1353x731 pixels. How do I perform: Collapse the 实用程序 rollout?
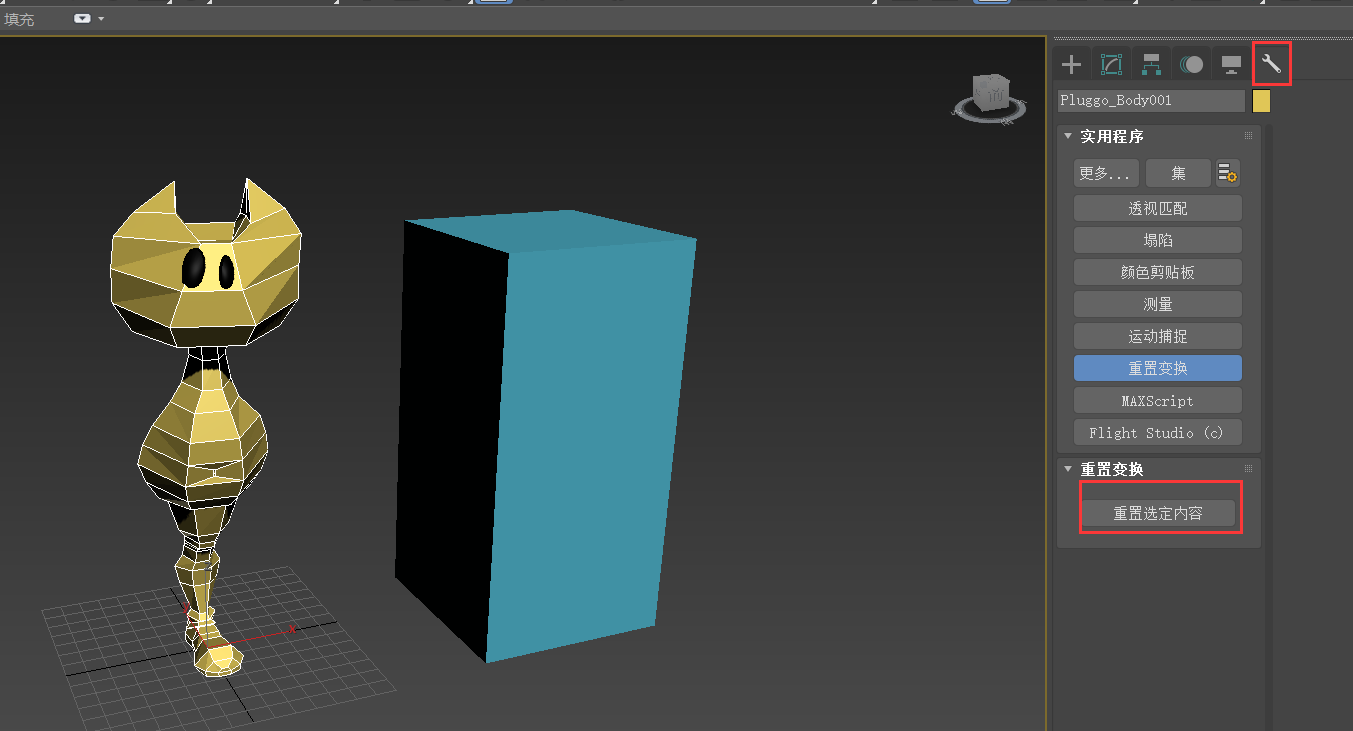point(1067,136)
